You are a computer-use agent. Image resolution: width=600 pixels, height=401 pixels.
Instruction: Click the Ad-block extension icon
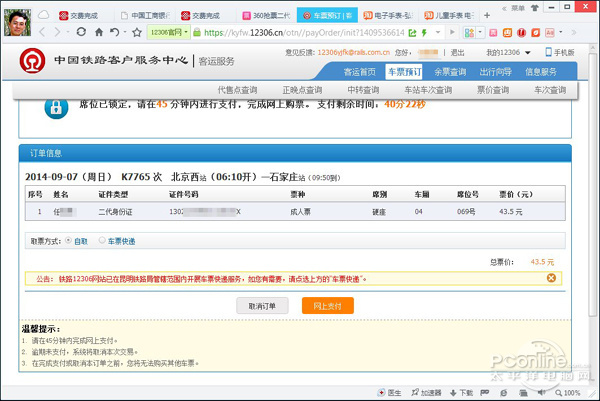click(550, 33)
